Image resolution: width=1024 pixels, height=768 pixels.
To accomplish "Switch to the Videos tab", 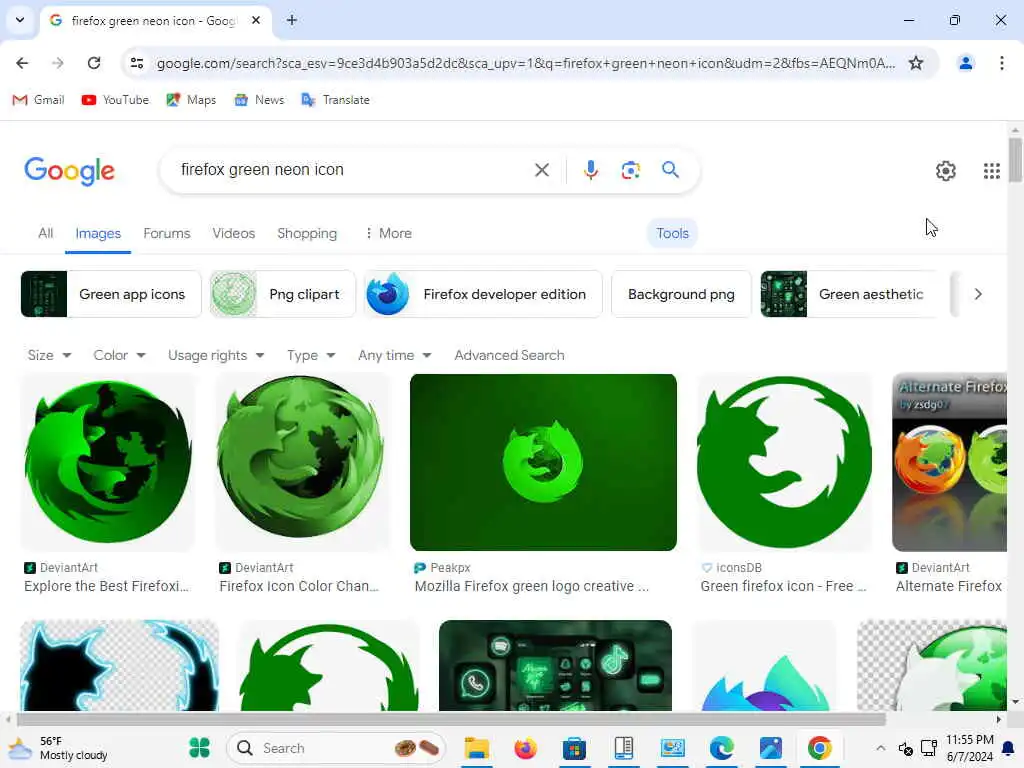I will tap(233, 233).
